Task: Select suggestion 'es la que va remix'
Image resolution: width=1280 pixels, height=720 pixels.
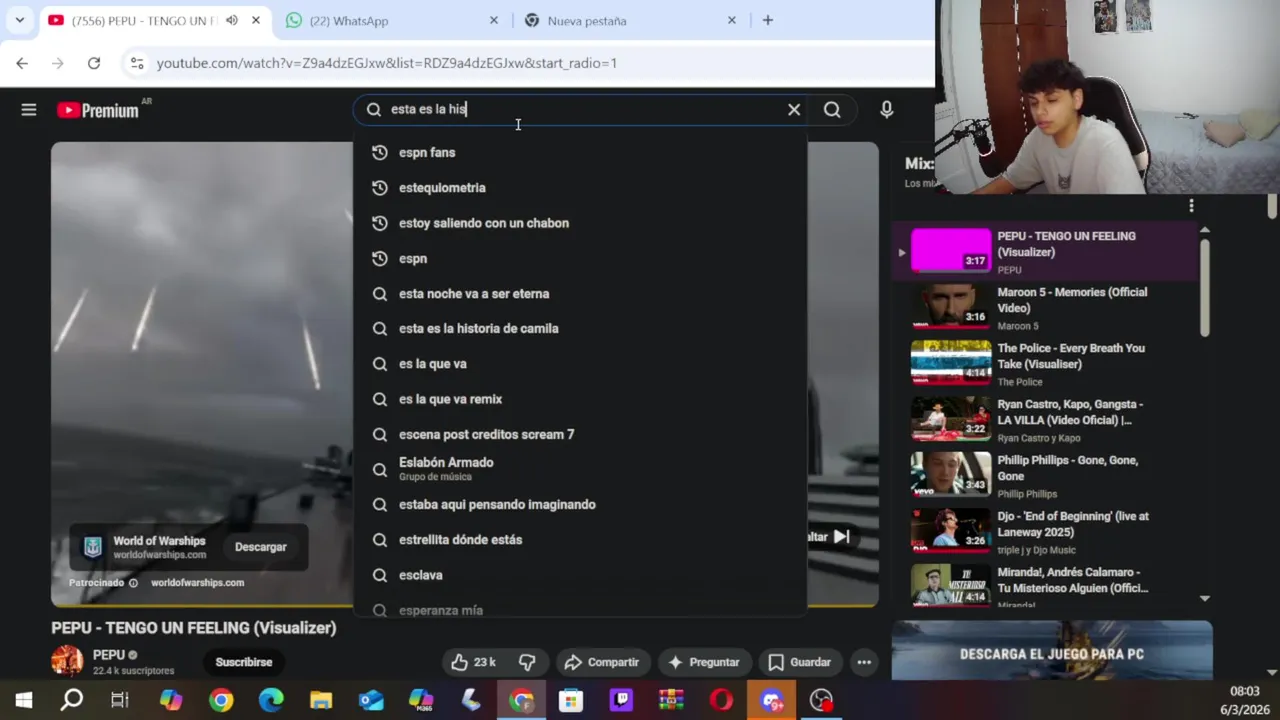Action: [580, 399]
